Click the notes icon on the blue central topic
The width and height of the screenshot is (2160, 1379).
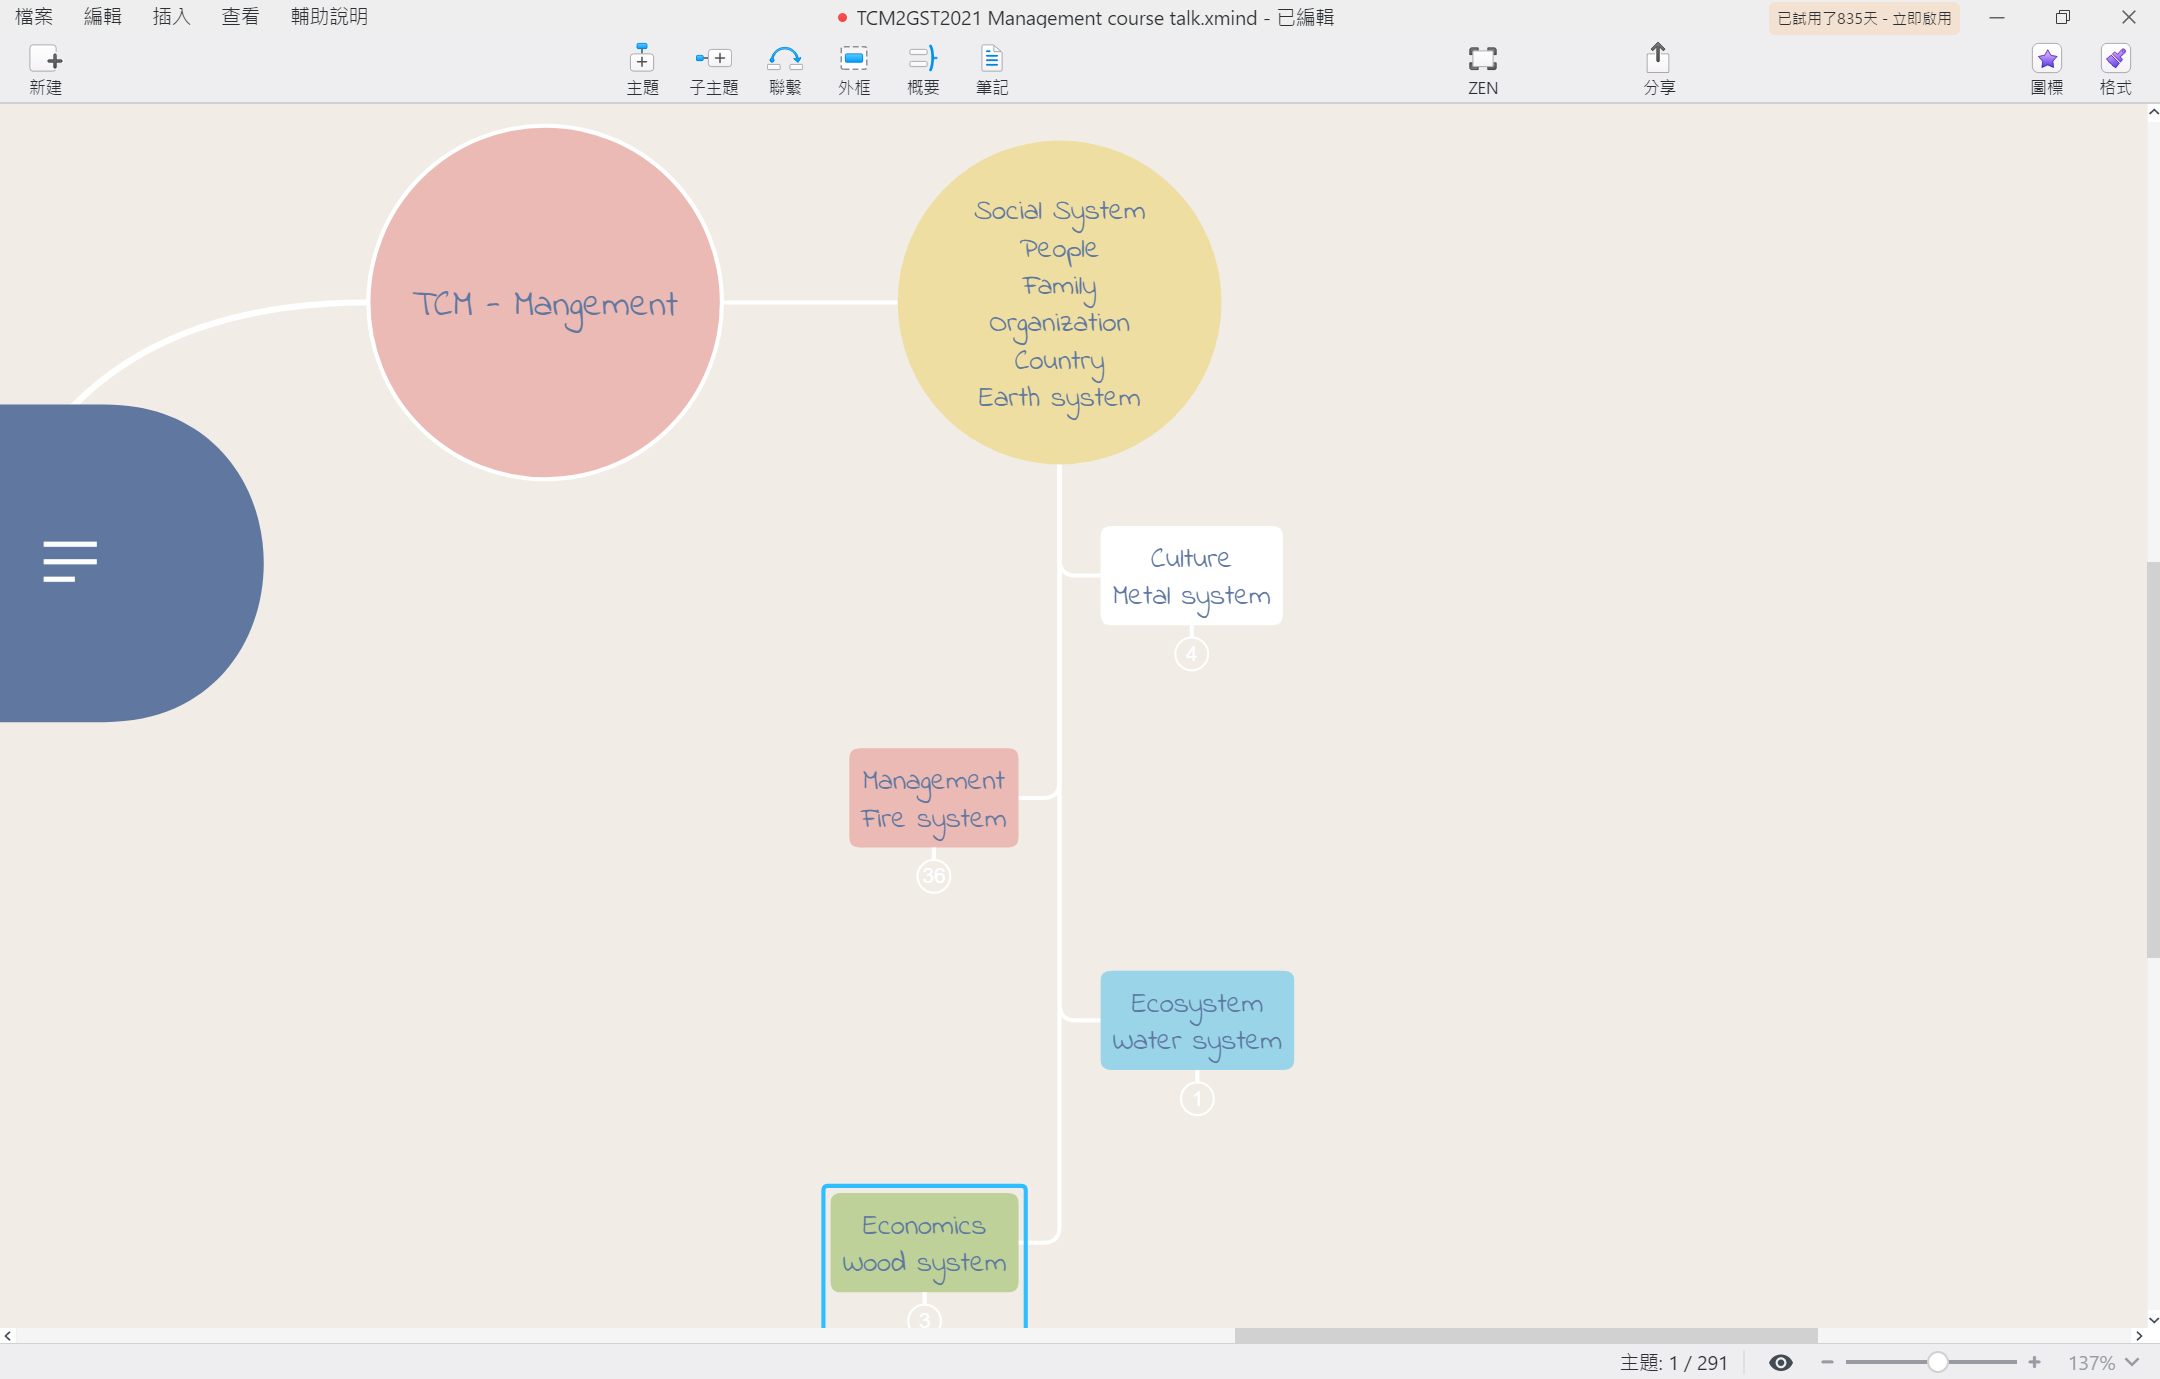70,561
